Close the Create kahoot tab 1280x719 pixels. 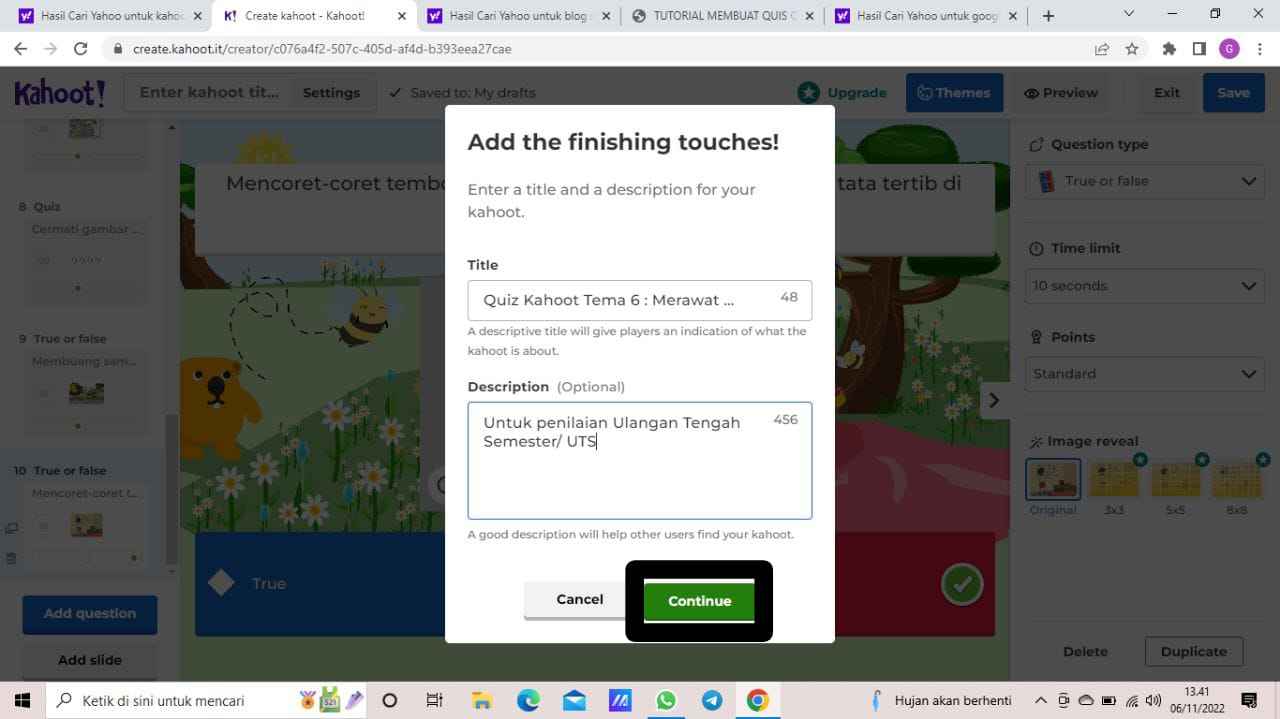point(402,16)
